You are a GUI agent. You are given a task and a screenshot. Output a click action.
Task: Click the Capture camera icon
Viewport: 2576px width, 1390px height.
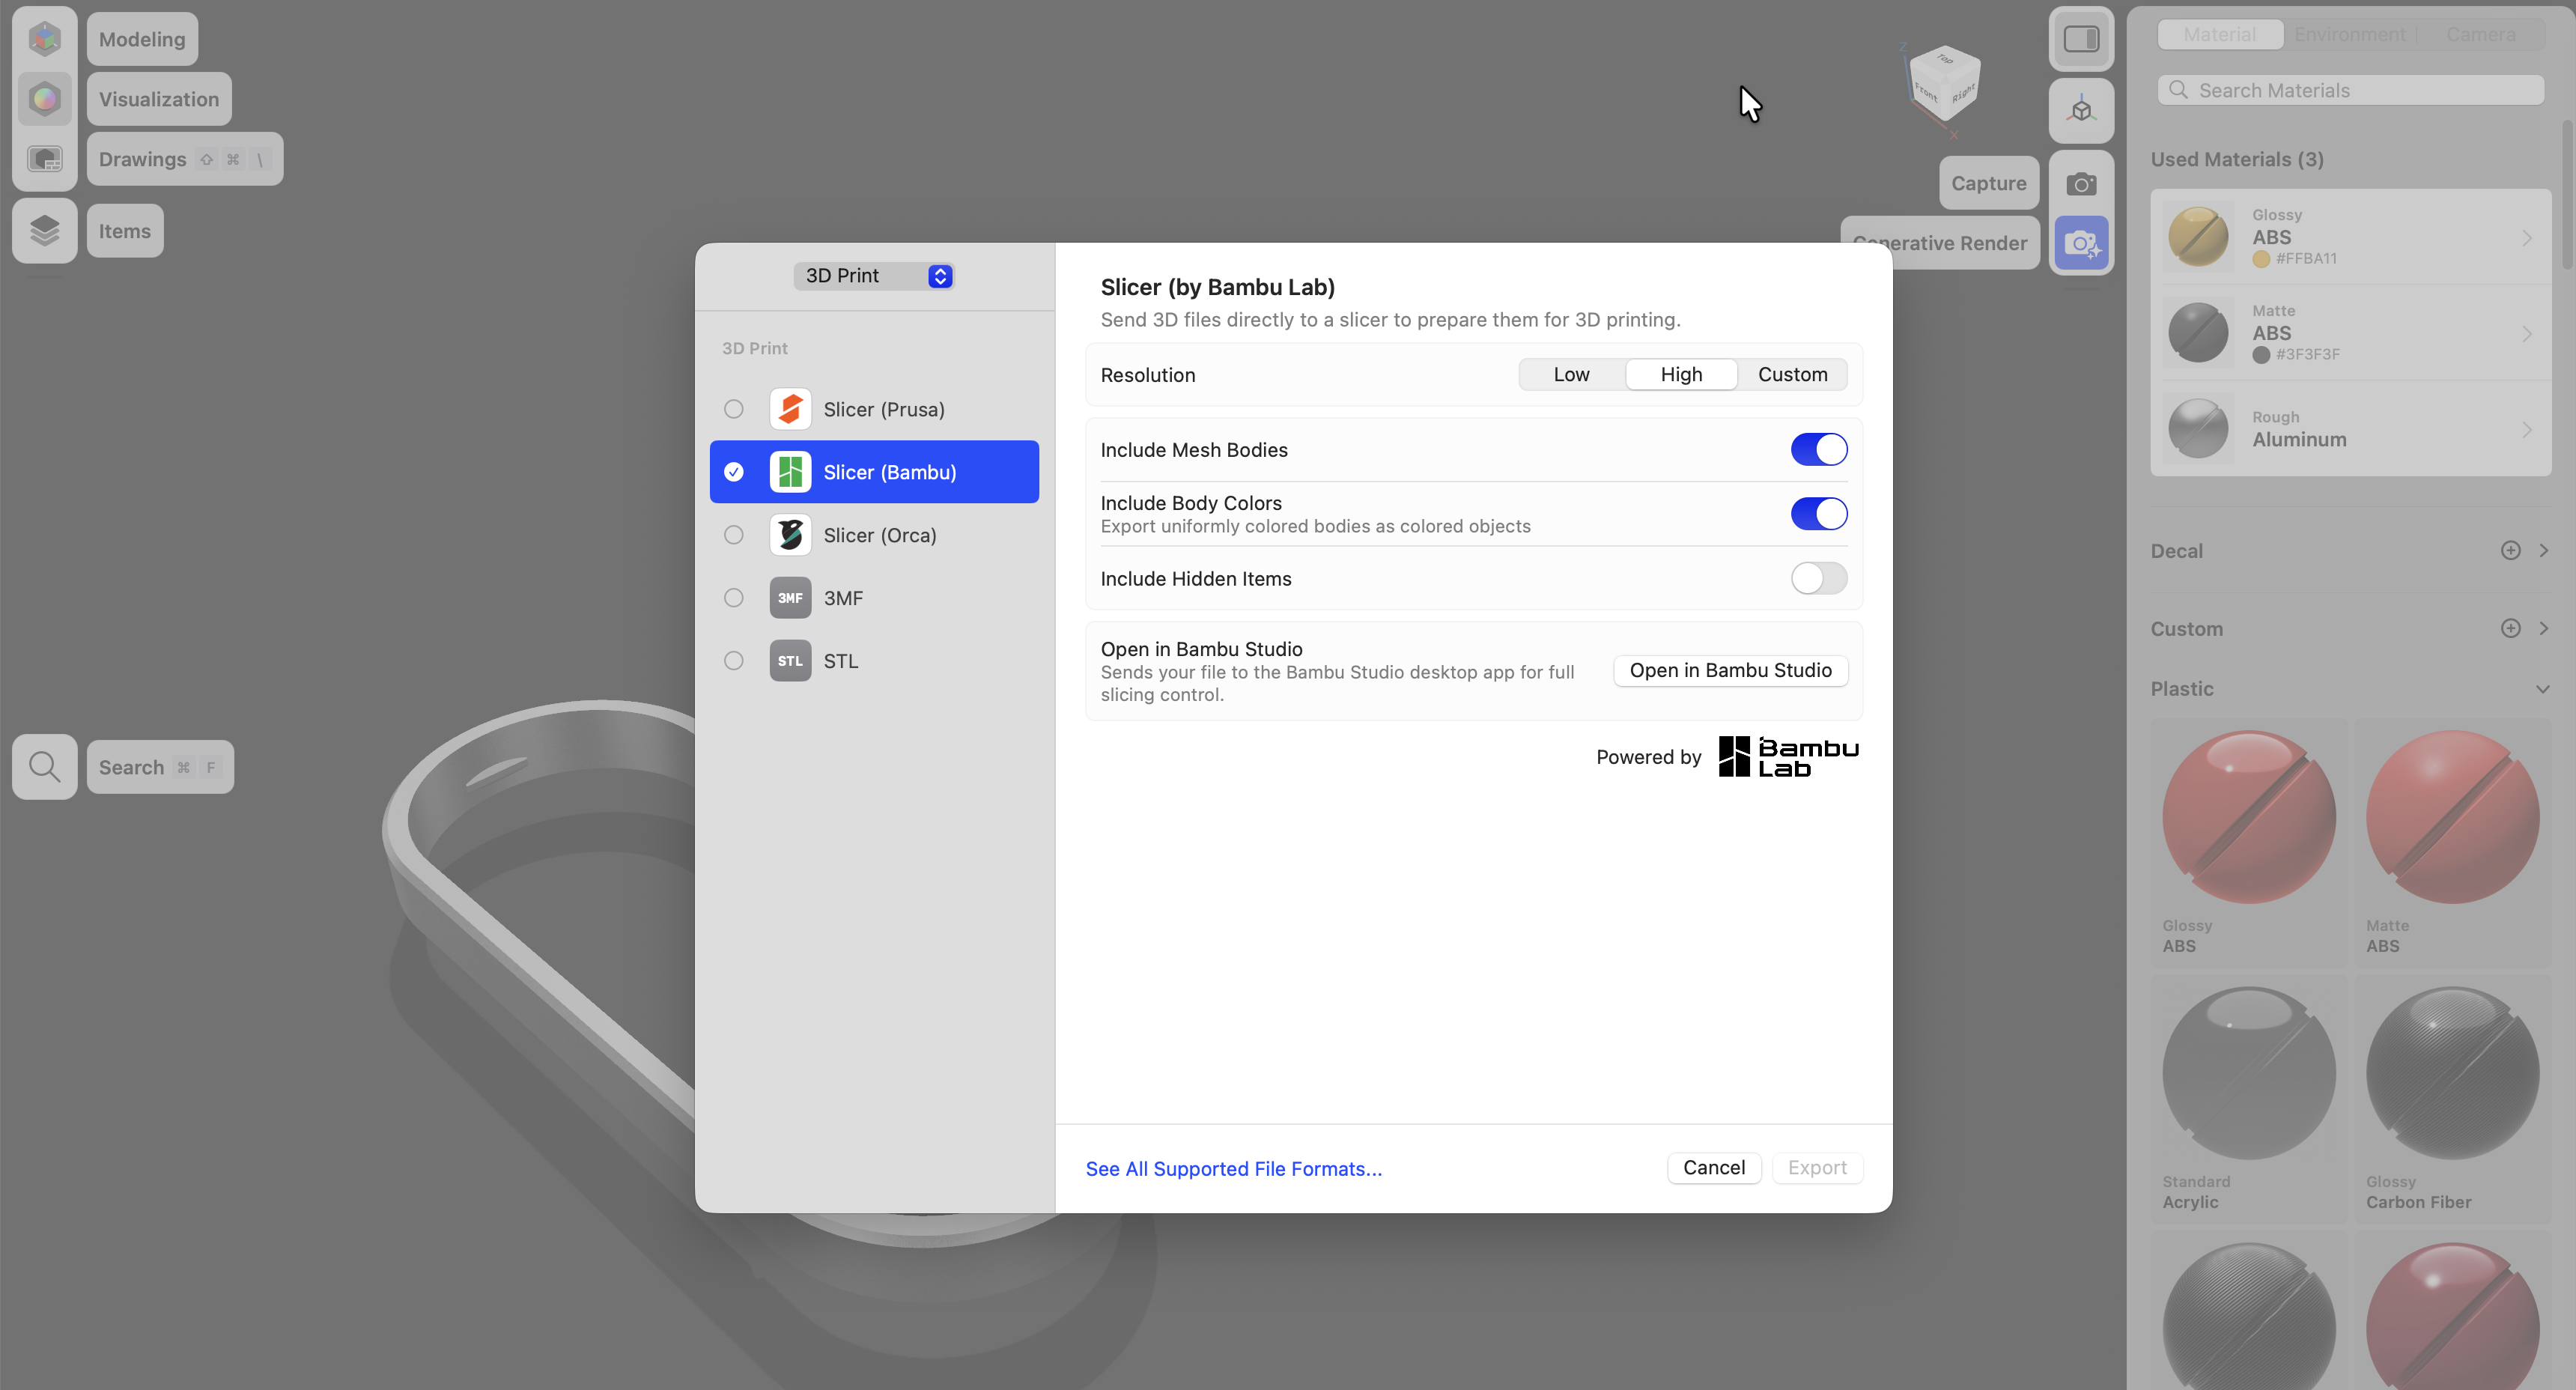pos(2081,183)
